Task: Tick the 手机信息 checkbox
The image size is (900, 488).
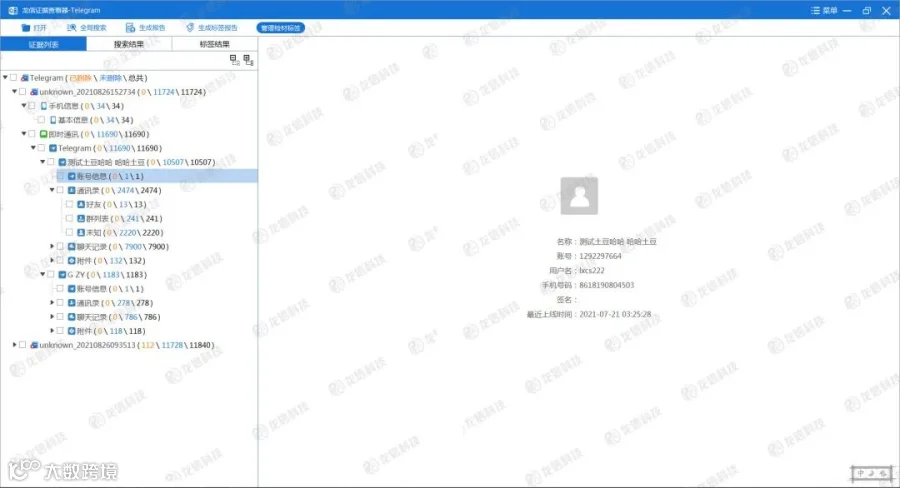Action: pos(32,106)
